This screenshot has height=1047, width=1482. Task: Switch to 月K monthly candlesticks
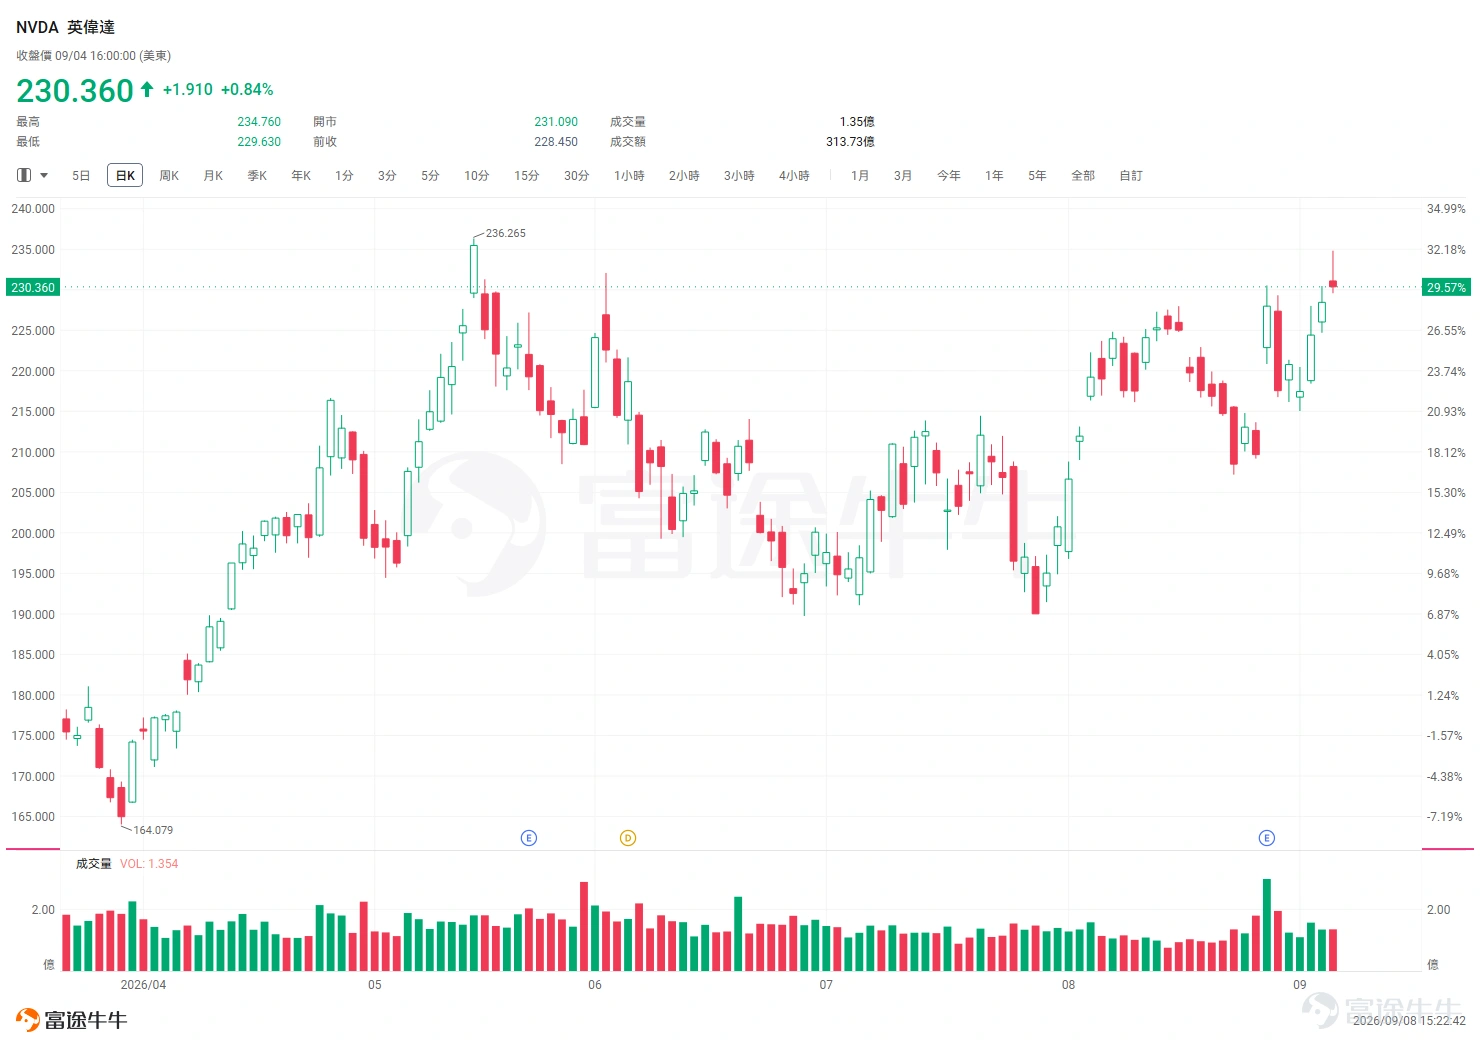213,176
